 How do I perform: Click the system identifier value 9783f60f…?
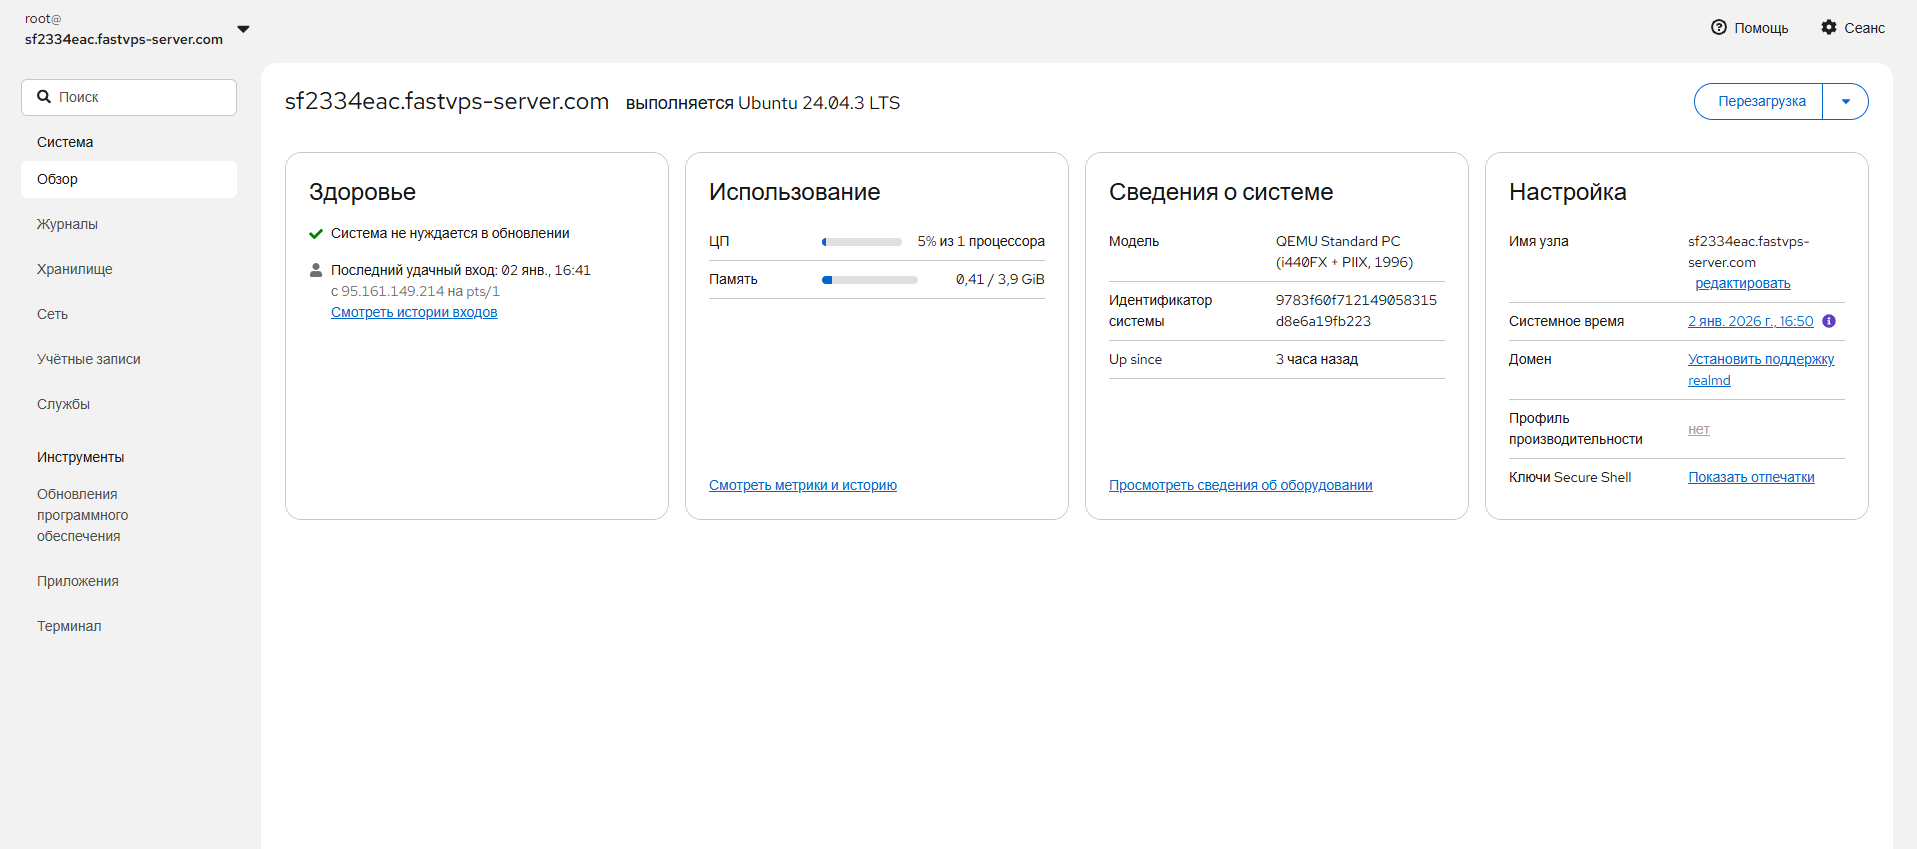[1356, 310]
